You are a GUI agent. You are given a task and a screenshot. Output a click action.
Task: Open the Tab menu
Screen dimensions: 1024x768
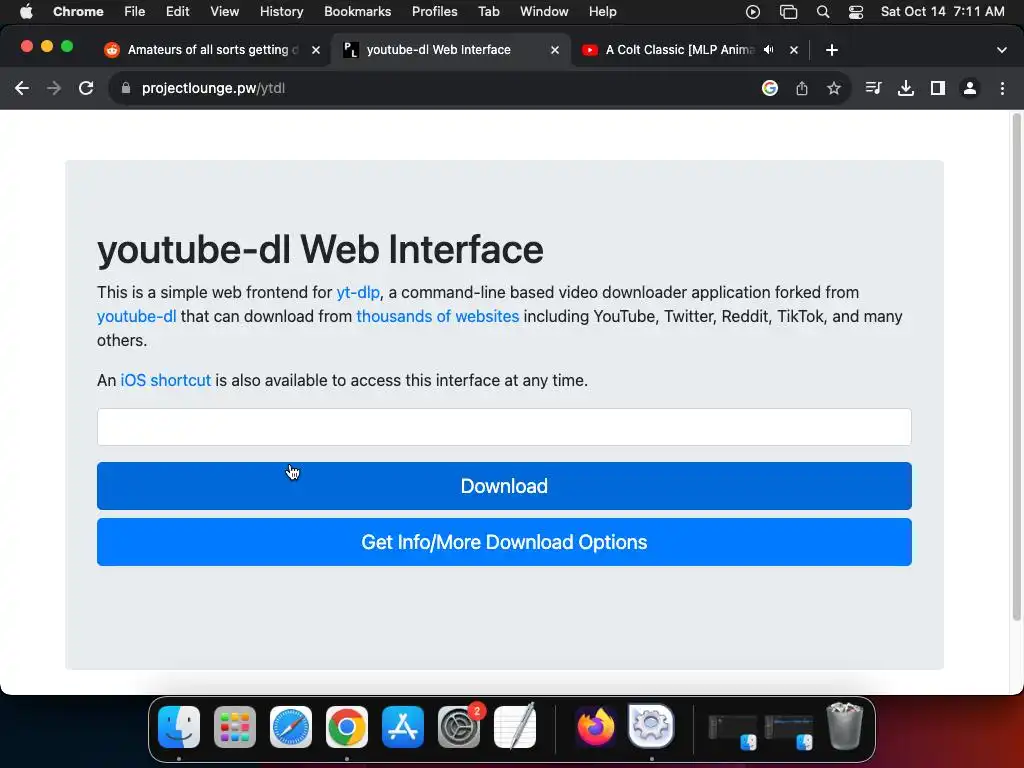click(488, 12)
